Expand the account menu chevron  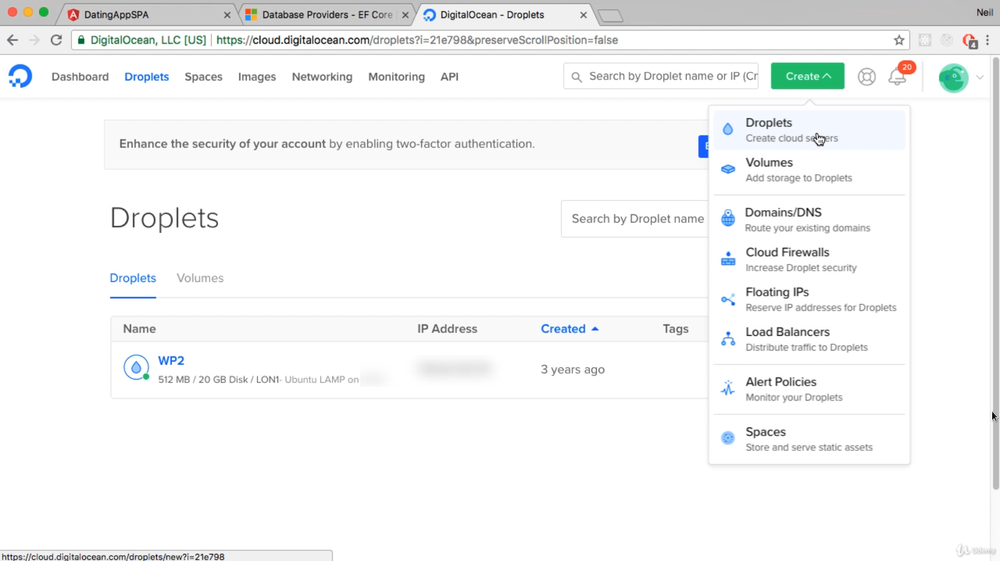tap(980, 77)
